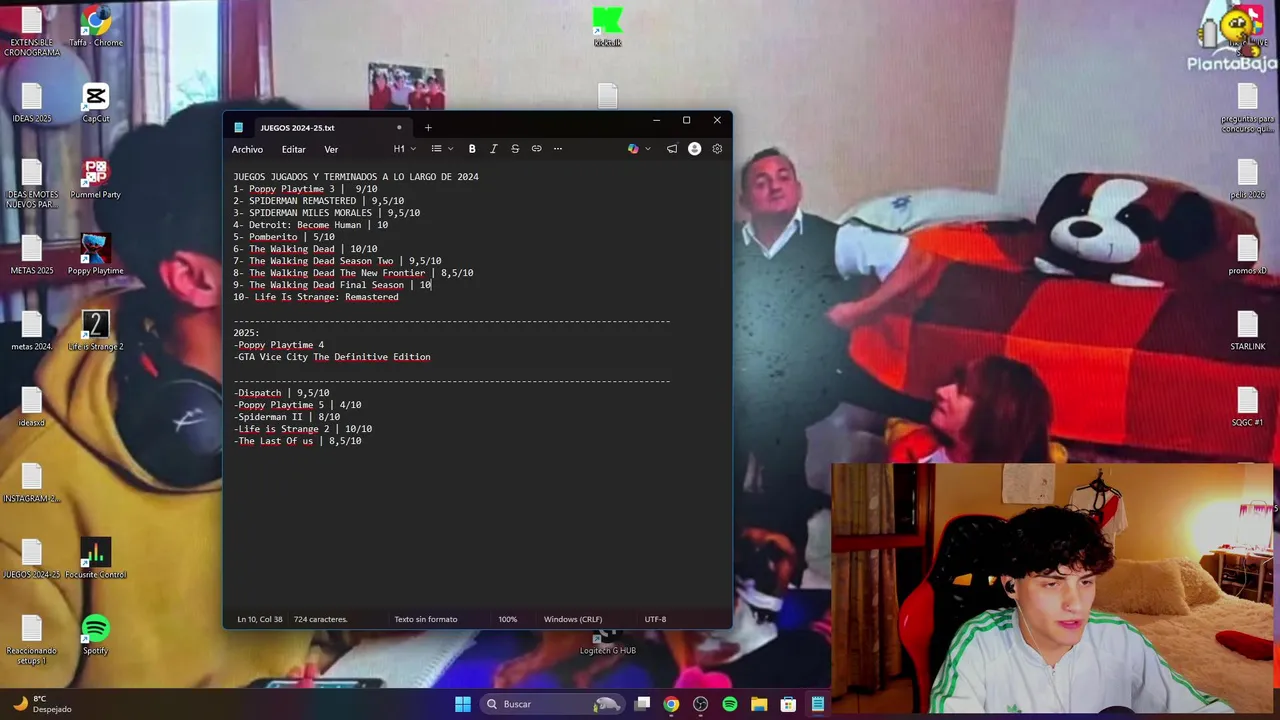Open the more options ellipsis in the toolbar

pyautogui.click(x=558, y=149)
